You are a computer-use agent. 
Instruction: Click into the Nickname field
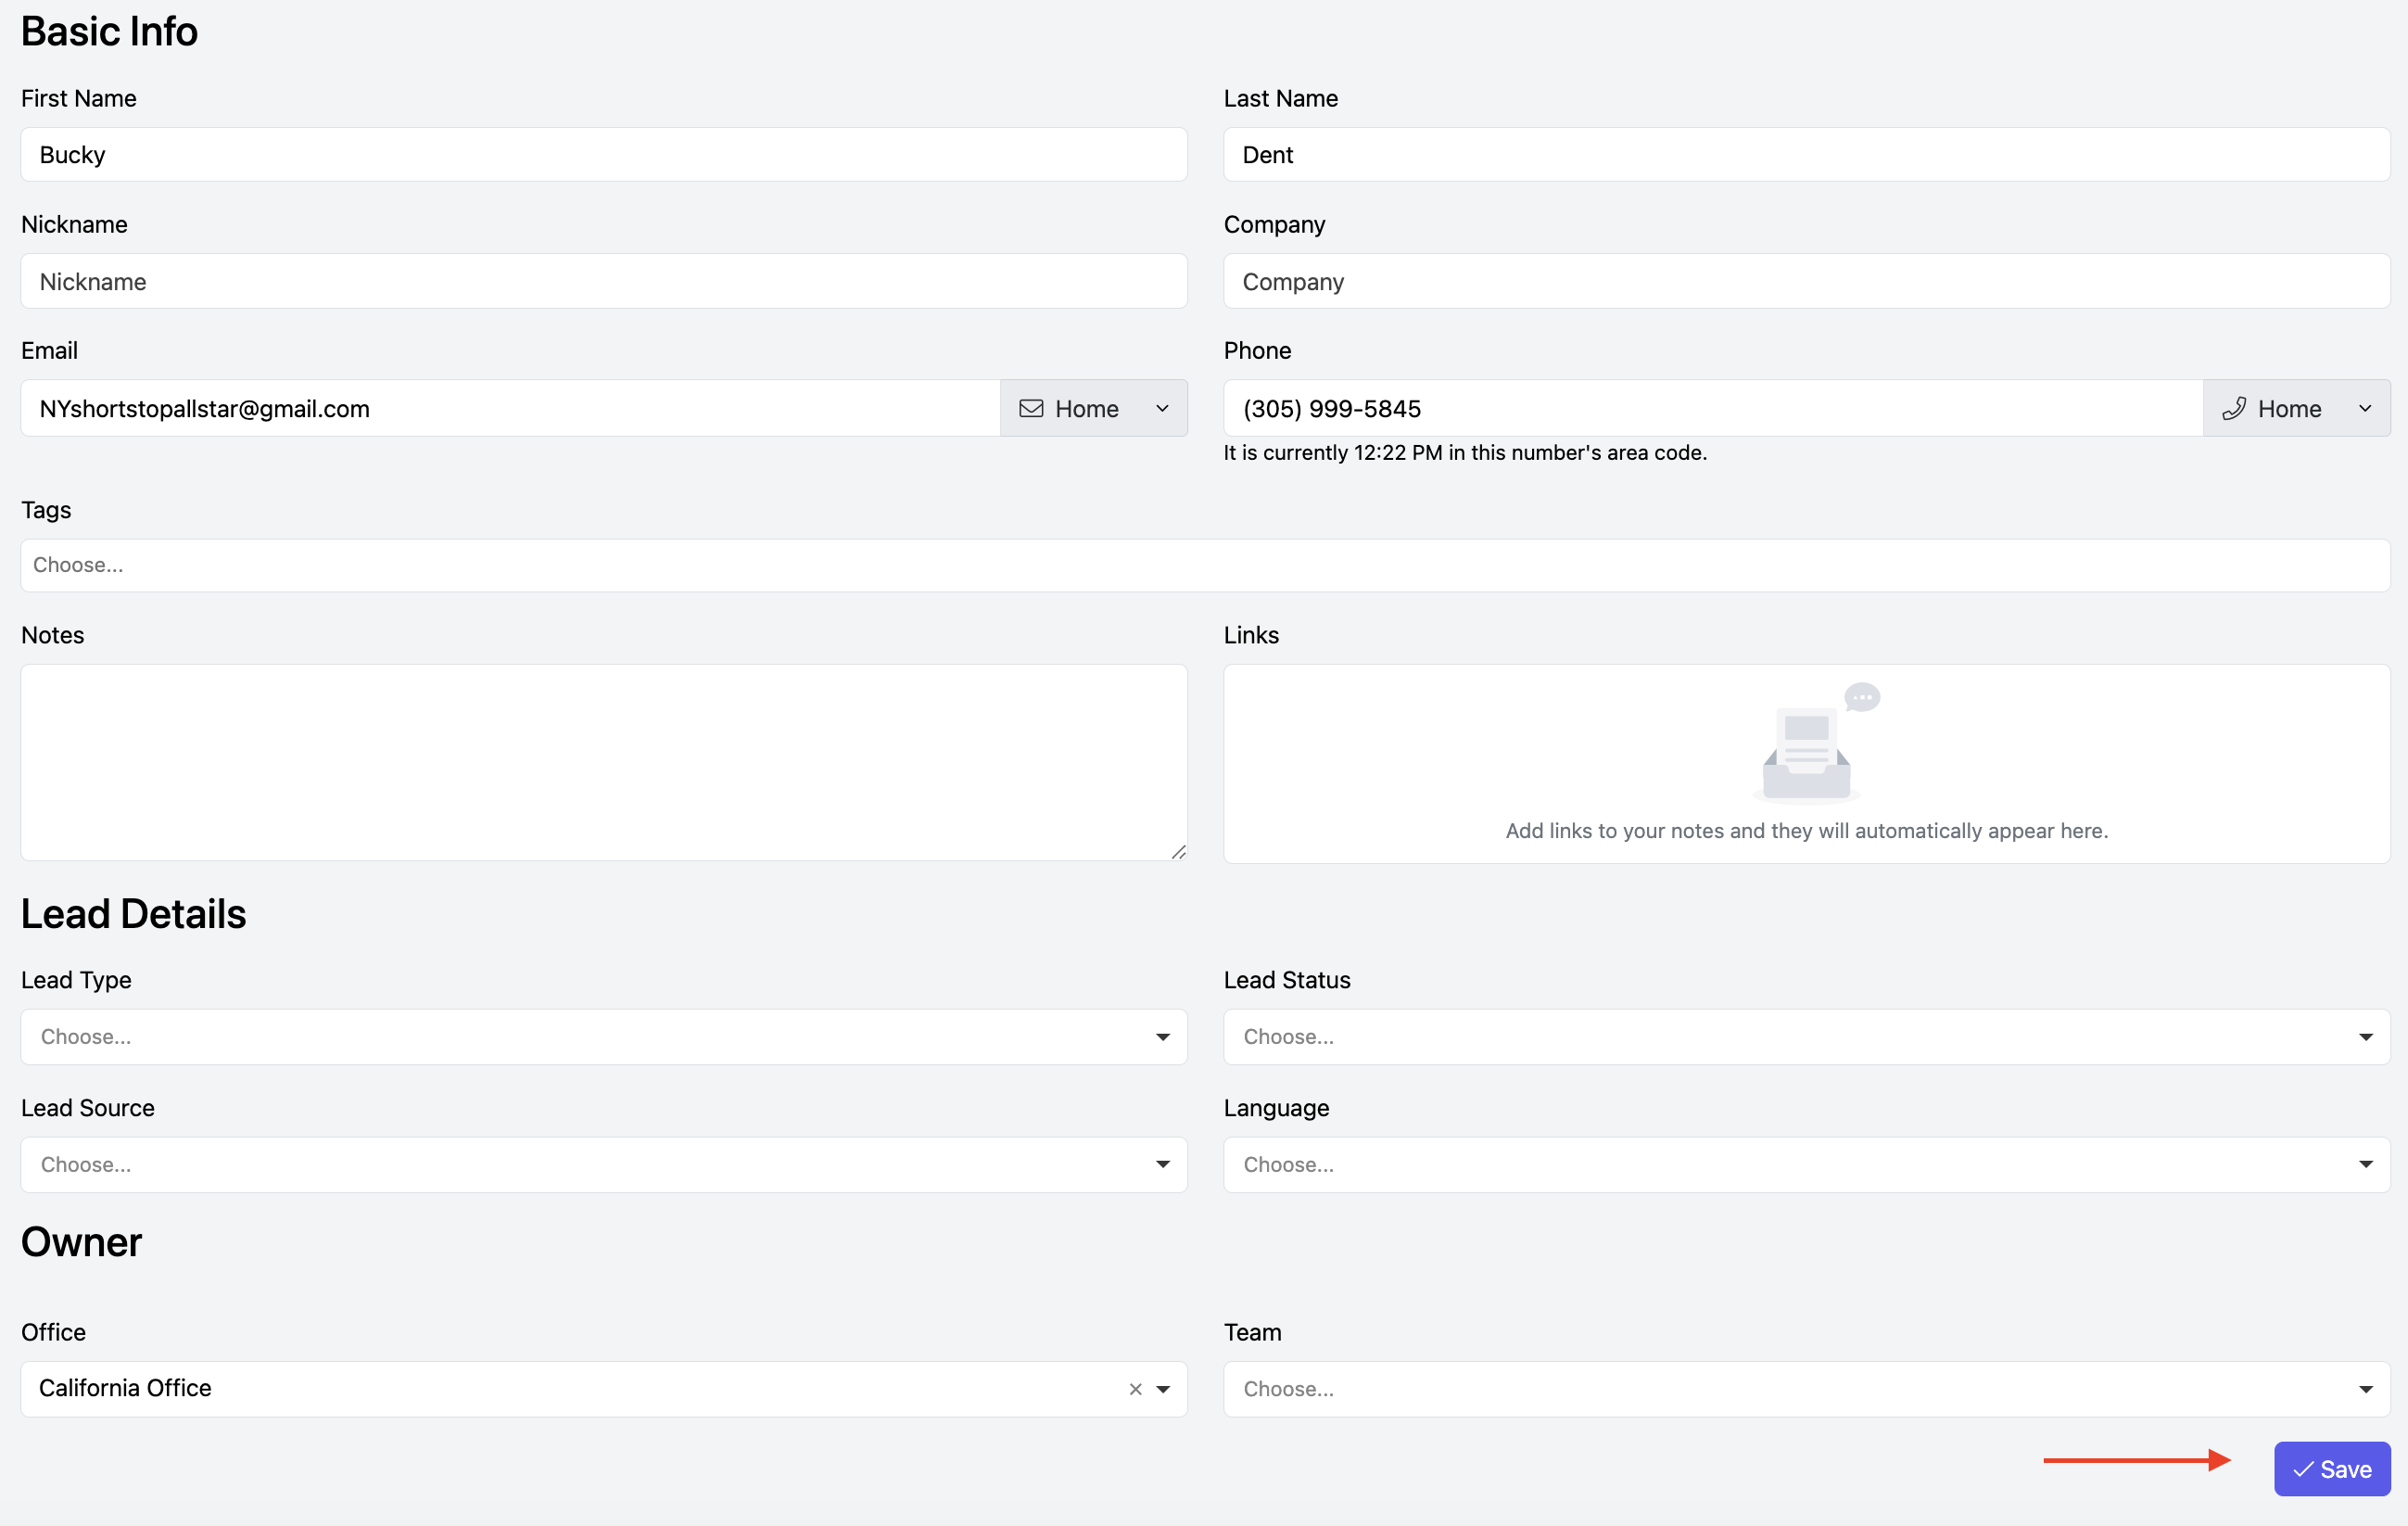click(x=604, y=281)
